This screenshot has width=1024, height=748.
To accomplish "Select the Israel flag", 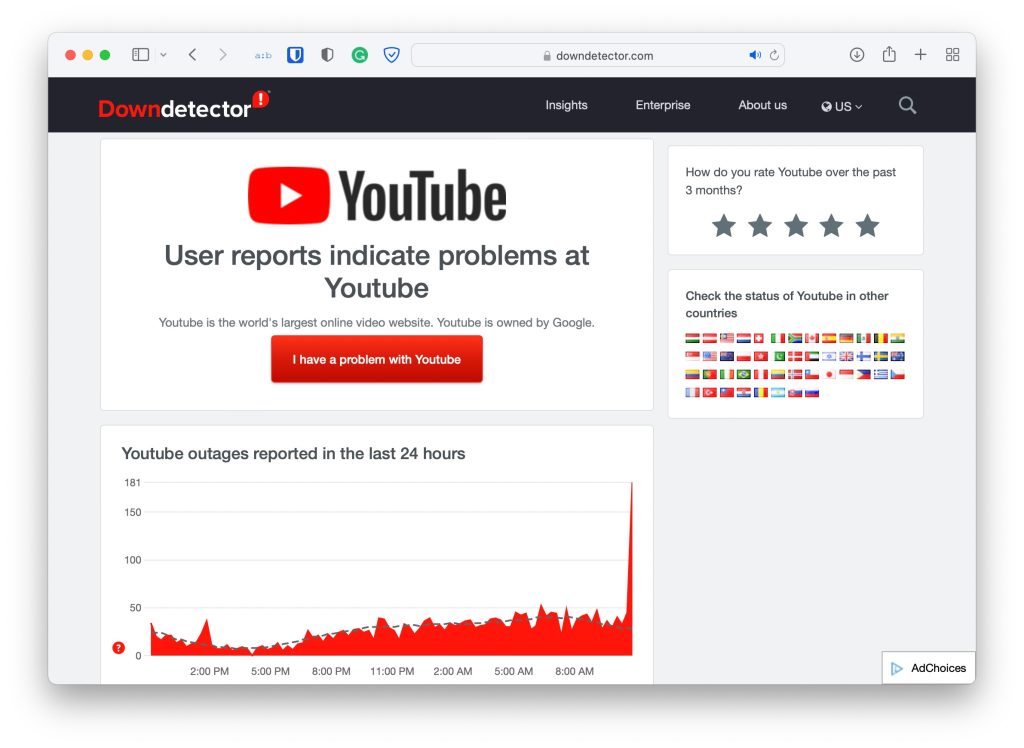I will 829,357.
